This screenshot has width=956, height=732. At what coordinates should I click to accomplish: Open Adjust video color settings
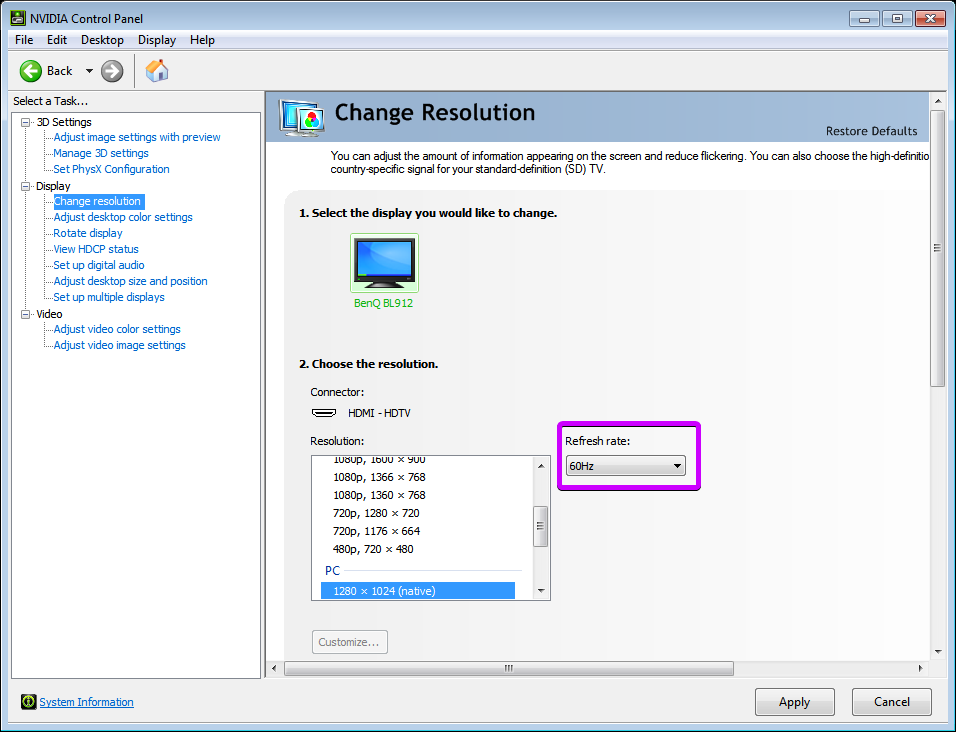pyautogui.click(x=117, y=329)
